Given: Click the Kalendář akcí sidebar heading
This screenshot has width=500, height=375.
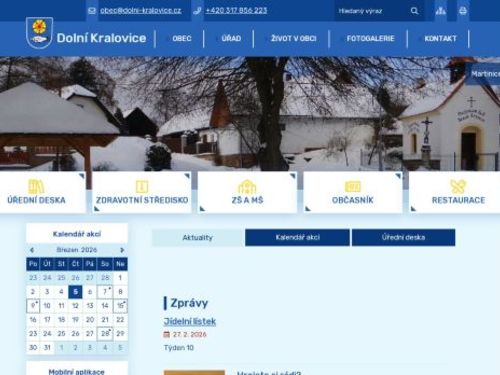Looking at the screenshot, I should click(77, 234).
